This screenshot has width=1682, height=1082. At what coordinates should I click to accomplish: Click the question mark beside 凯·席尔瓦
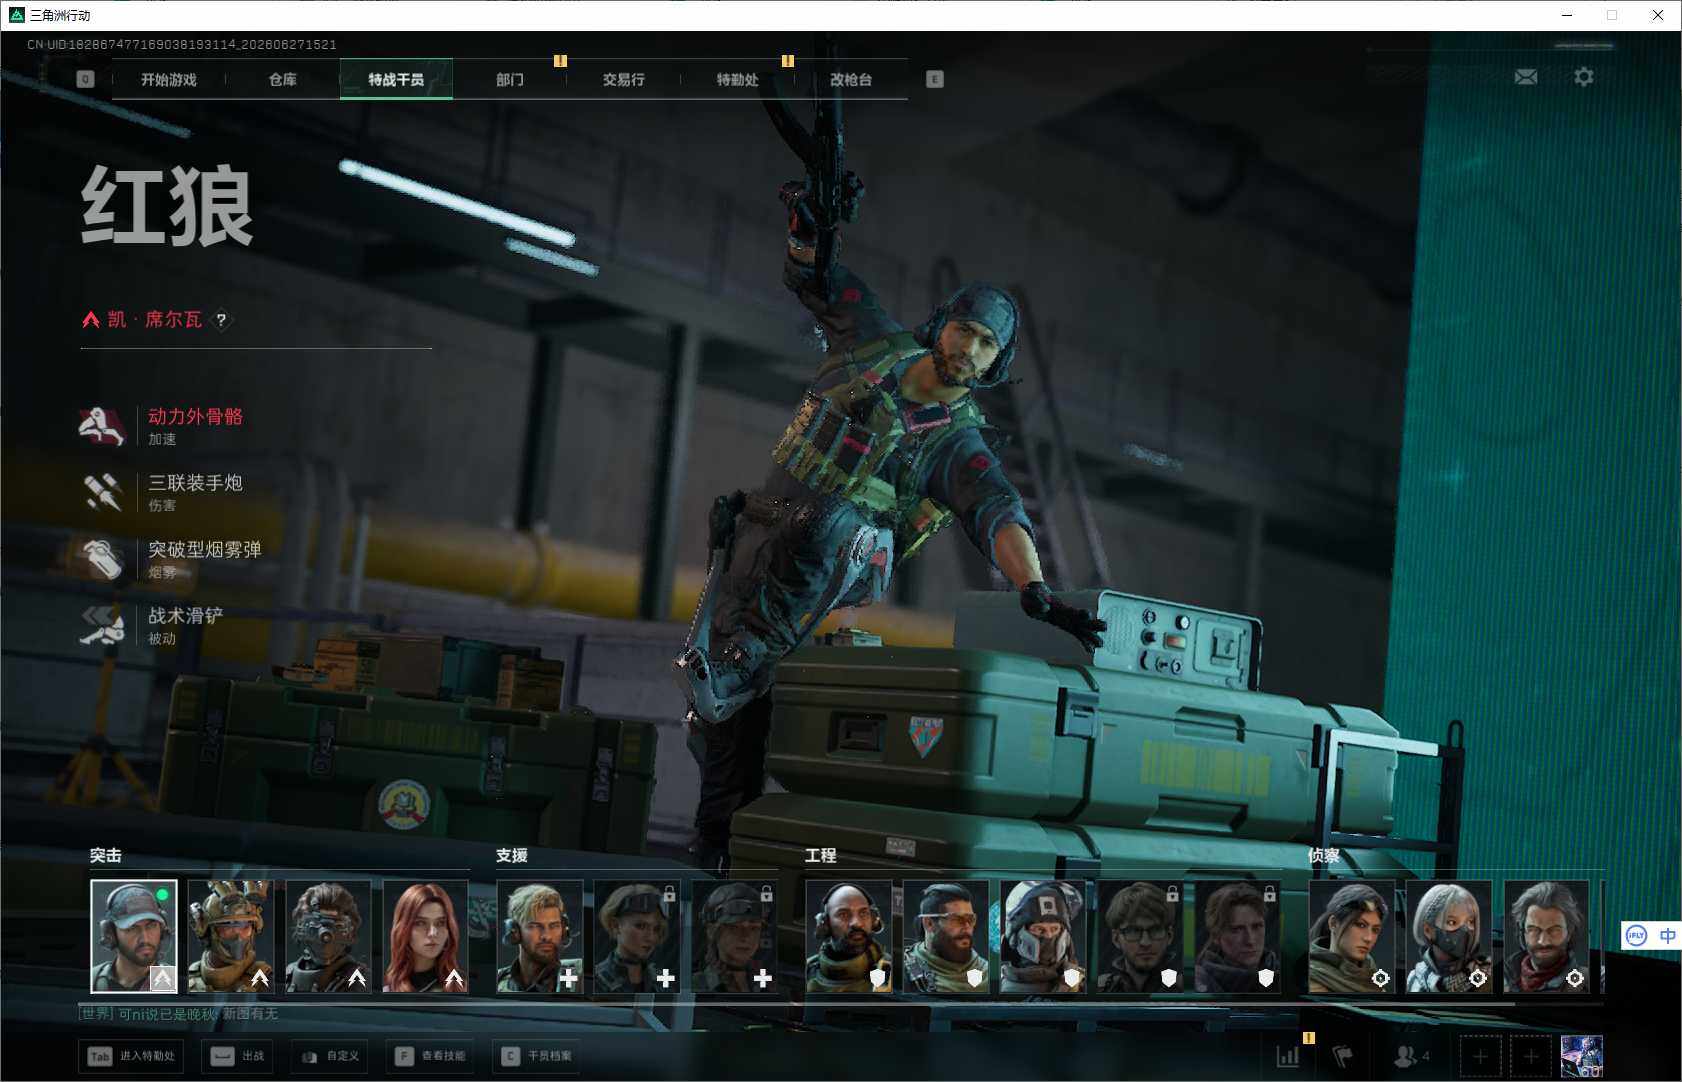tap(221, 320)
